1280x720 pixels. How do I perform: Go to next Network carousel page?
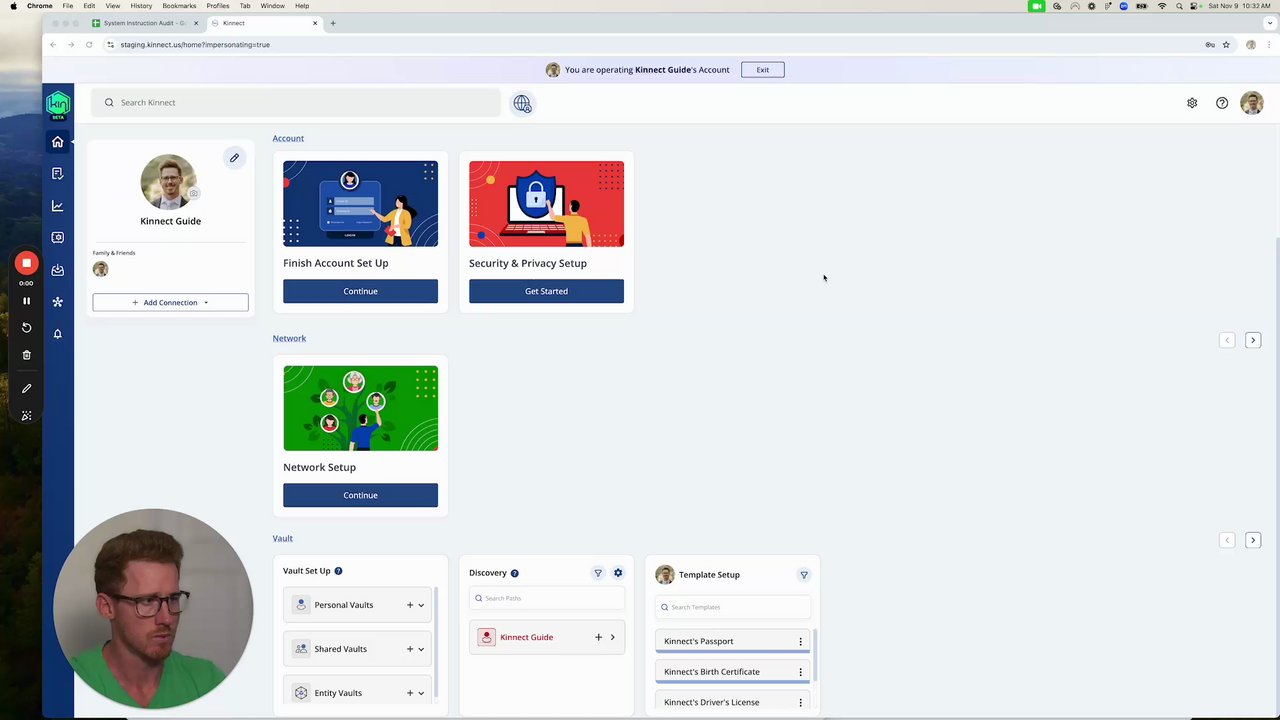[x=1253, y=340]
